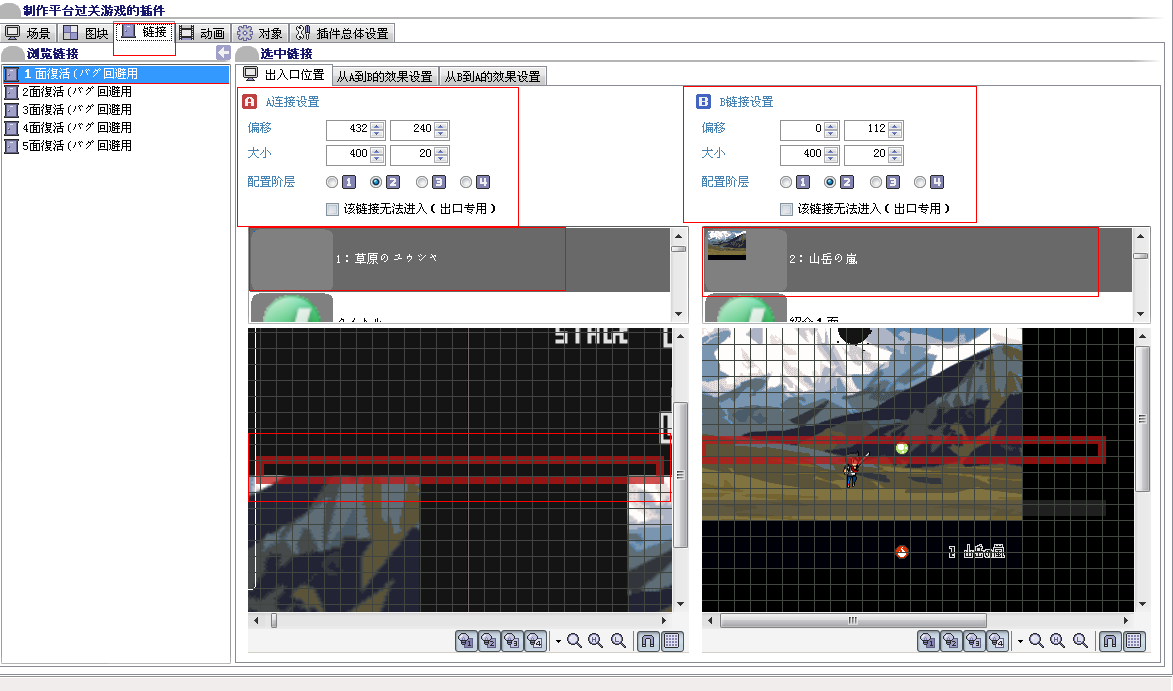Toggle layer 4 visibility in left preview toolbar
This screenshot has width=1173, height=691.
(x=536, y=641)
